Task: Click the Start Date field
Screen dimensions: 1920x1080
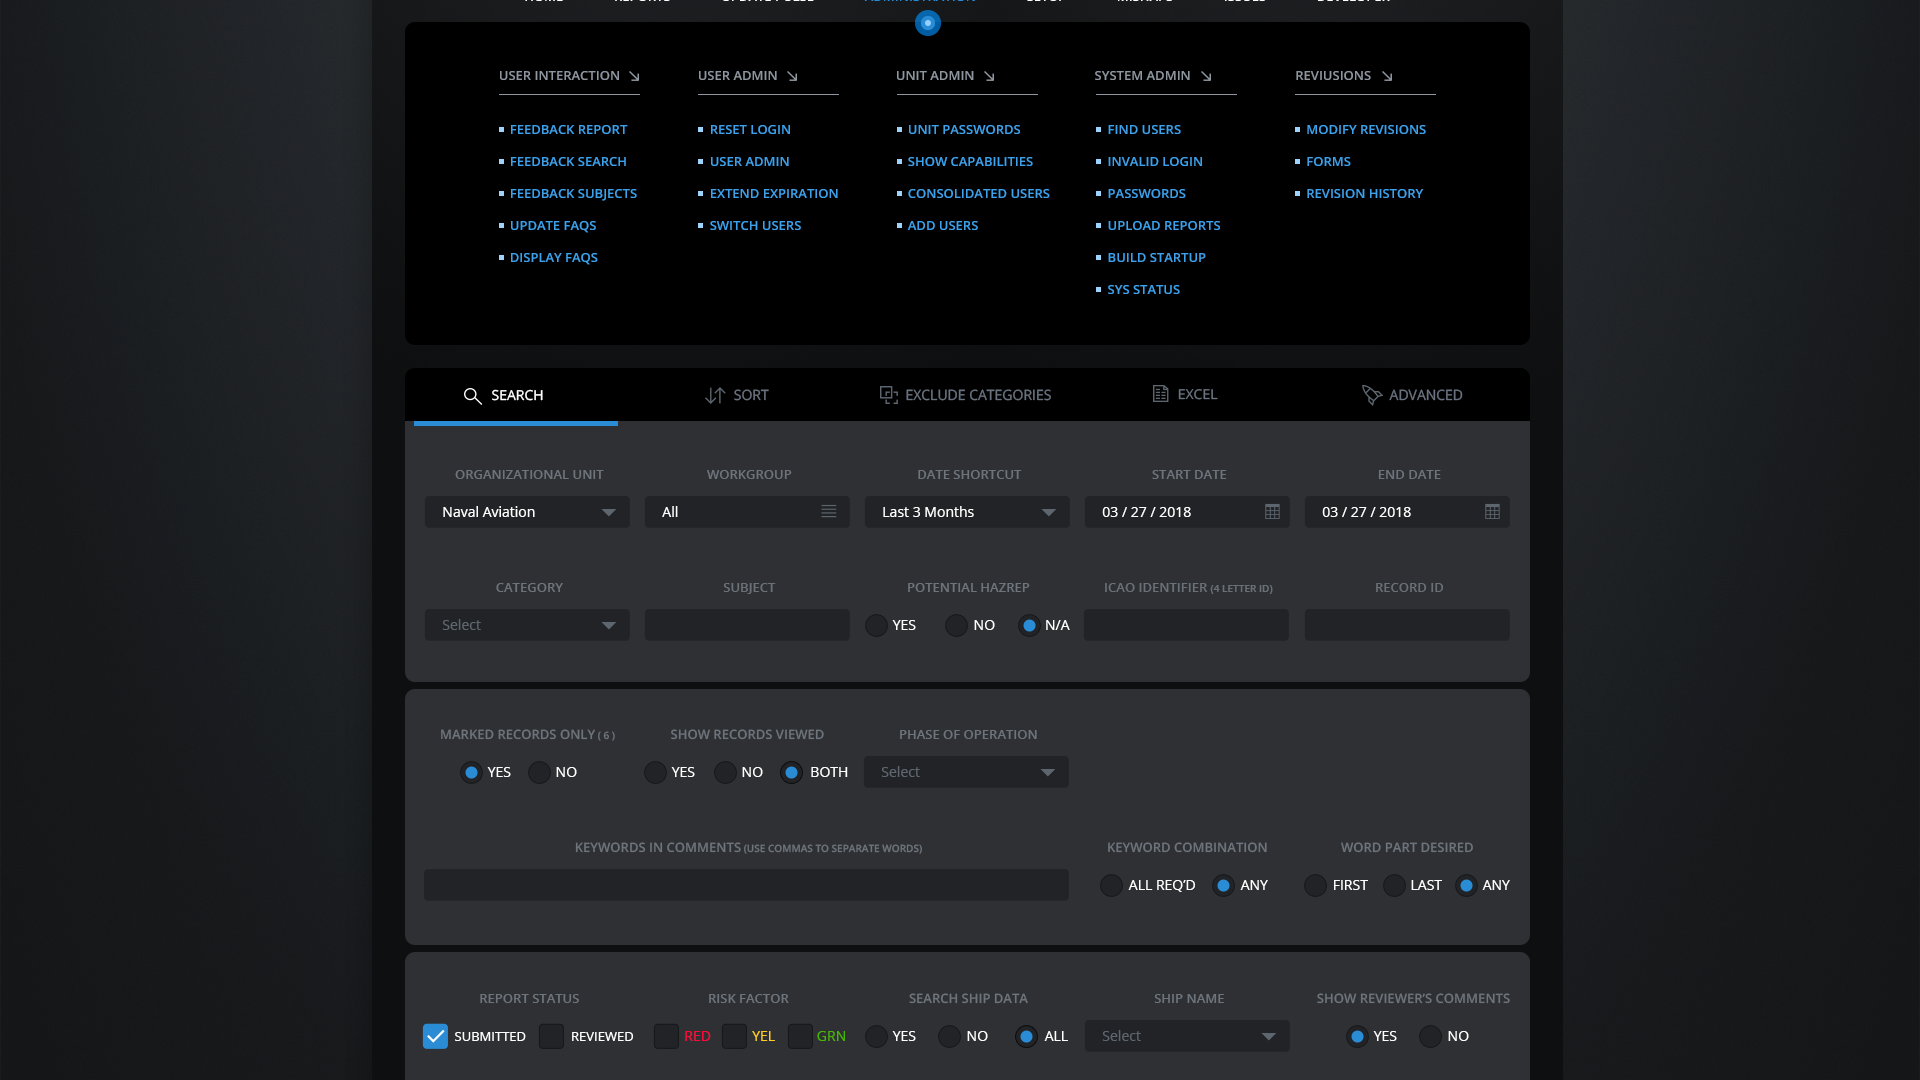Action: [x=1187, y=512]
